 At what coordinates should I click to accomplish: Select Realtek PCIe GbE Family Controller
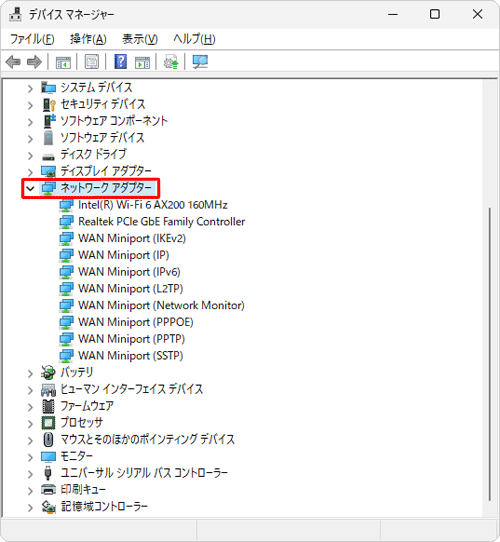click(161, 222)
